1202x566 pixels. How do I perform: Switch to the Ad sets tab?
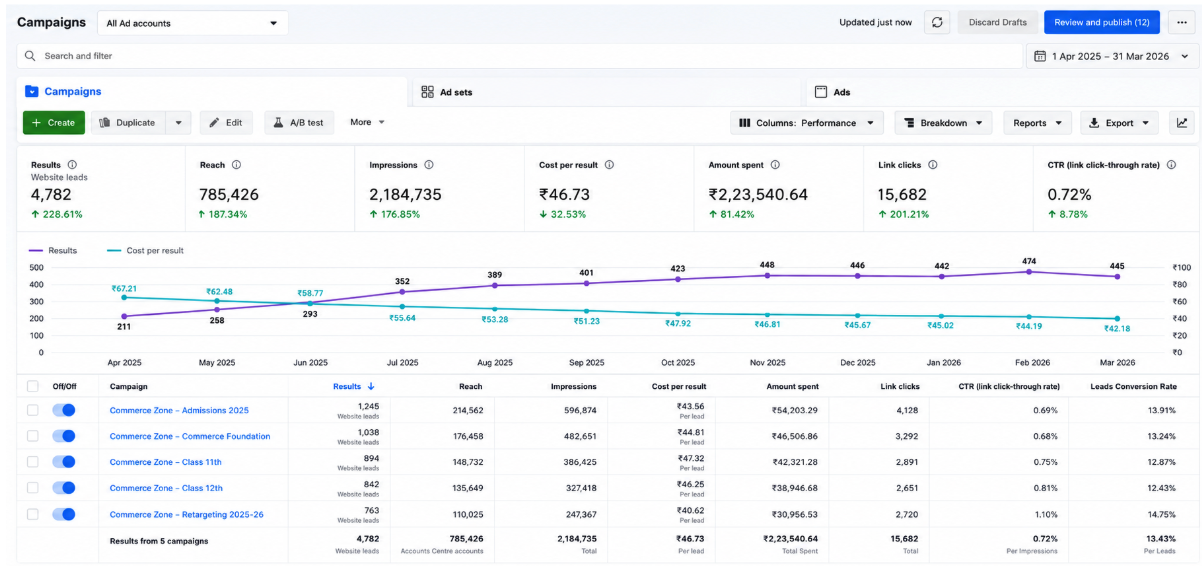click(608, 92)
